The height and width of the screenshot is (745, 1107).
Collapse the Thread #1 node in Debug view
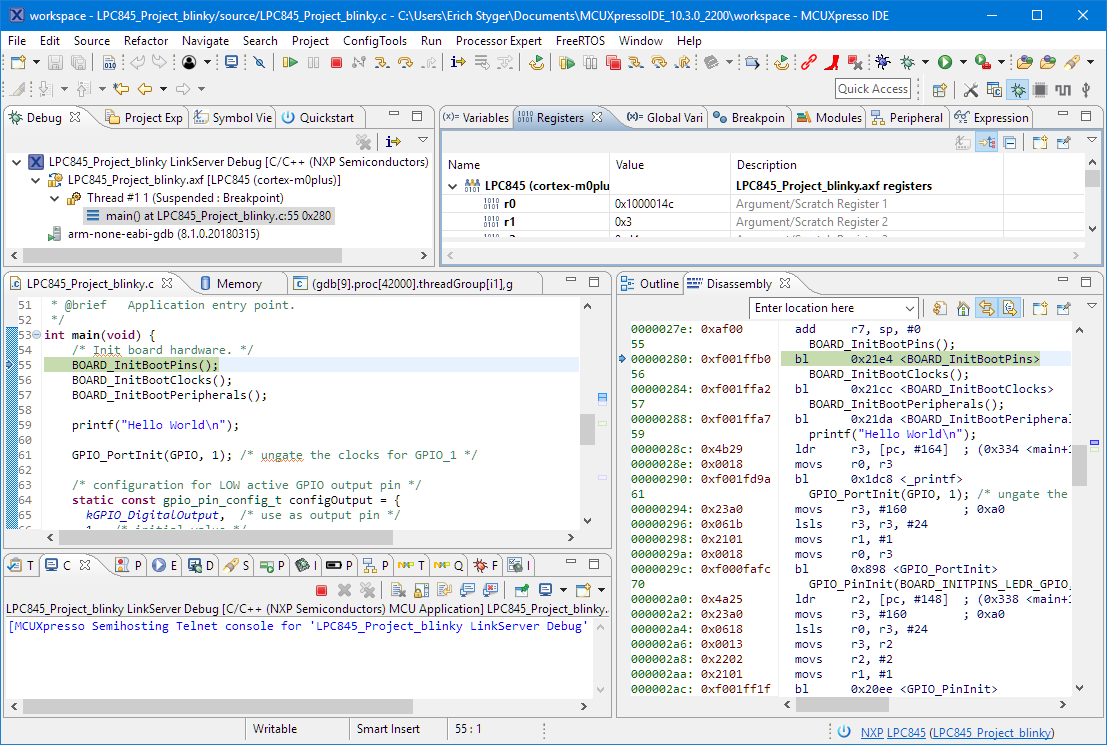click(56, 198)
